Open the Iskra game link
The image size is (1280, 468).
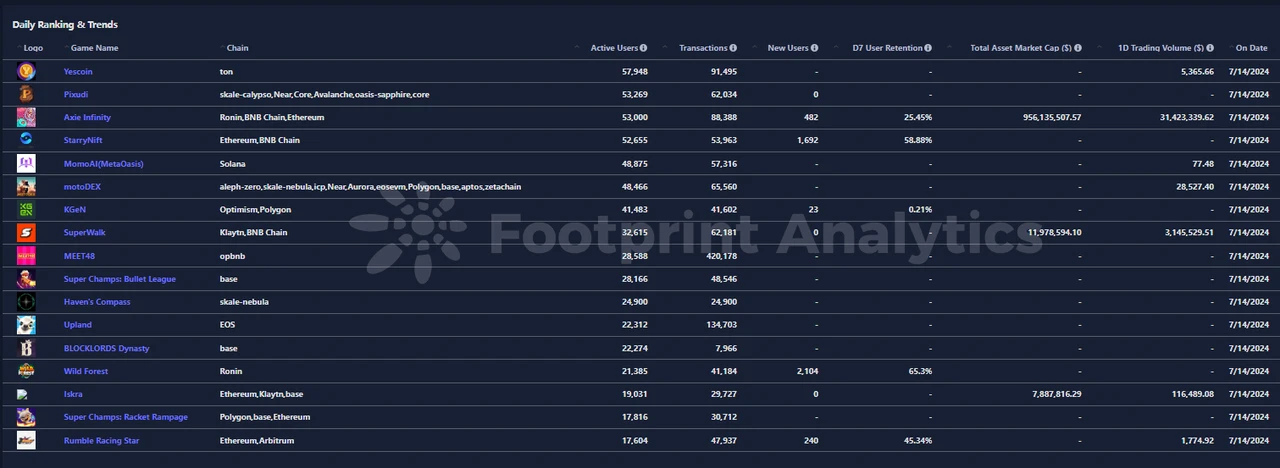tap(73, 394)
